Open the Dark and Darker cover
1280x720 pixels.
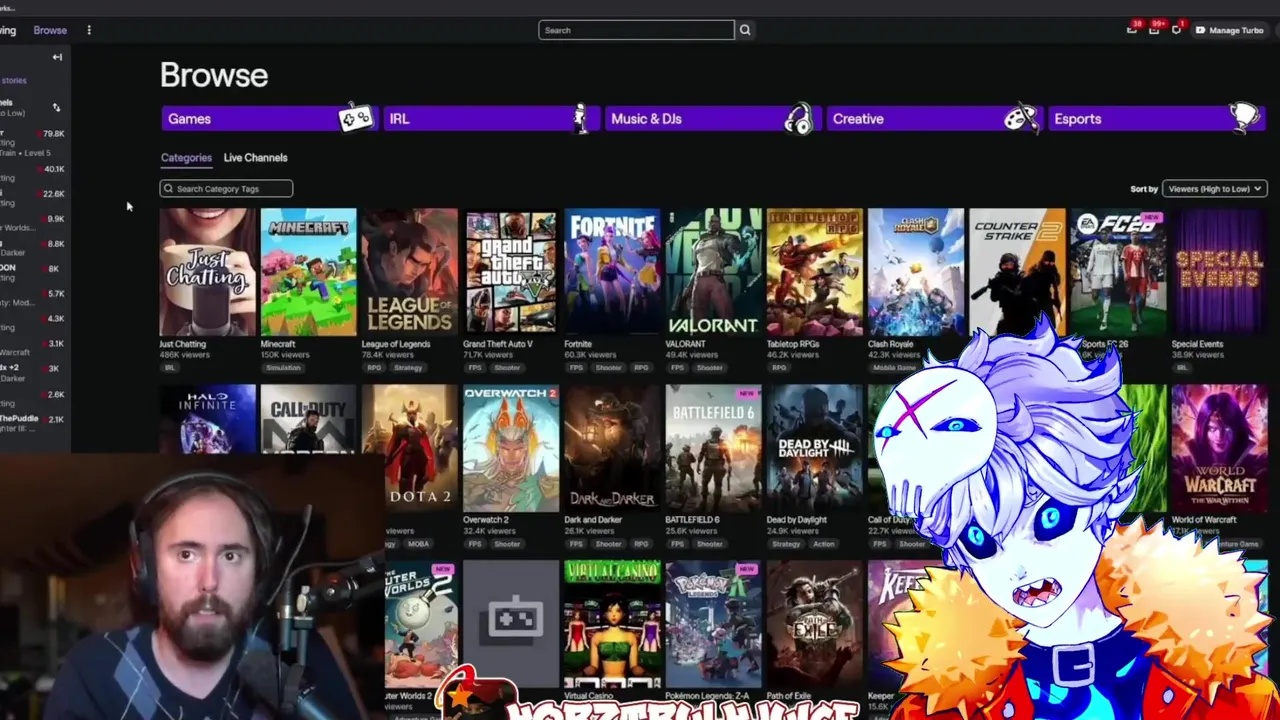pyautogui.click(x=612, y=448)
